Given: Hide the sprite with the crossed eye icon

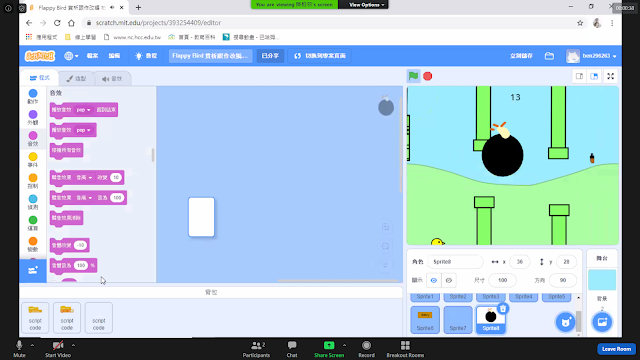Looking at the screenshot, I should point(449,280).
